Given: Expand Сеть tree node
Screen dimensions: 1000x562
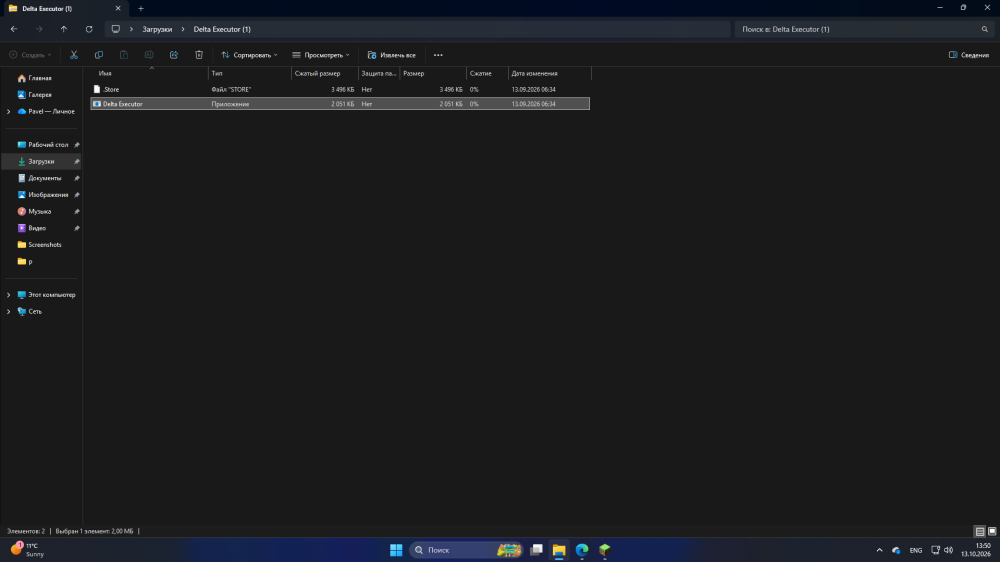Looking at the screenshot, I should pos(8,311).
